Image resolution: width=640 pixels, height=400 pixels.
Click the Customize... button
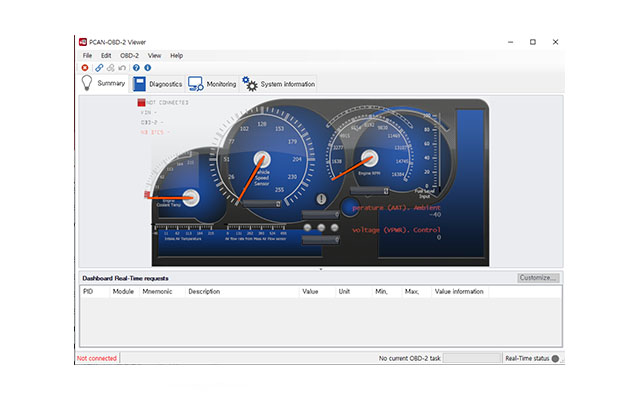[538, 278]
